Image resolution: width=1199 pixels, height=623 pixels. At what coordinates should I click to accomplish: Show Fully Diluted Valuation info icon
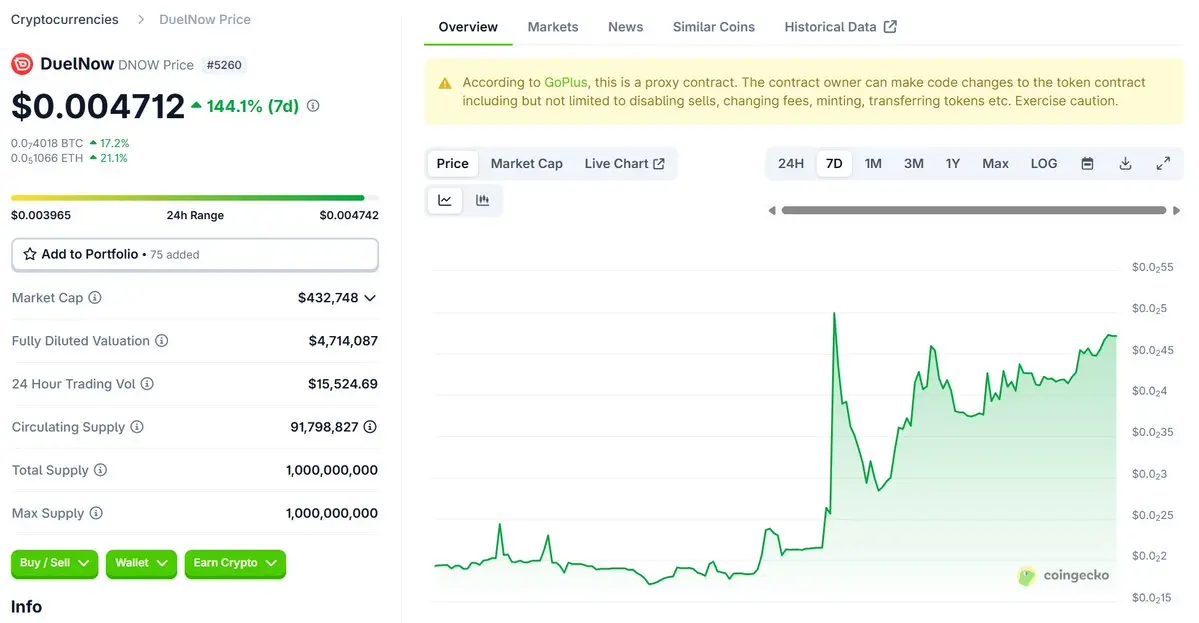[161, 341]
